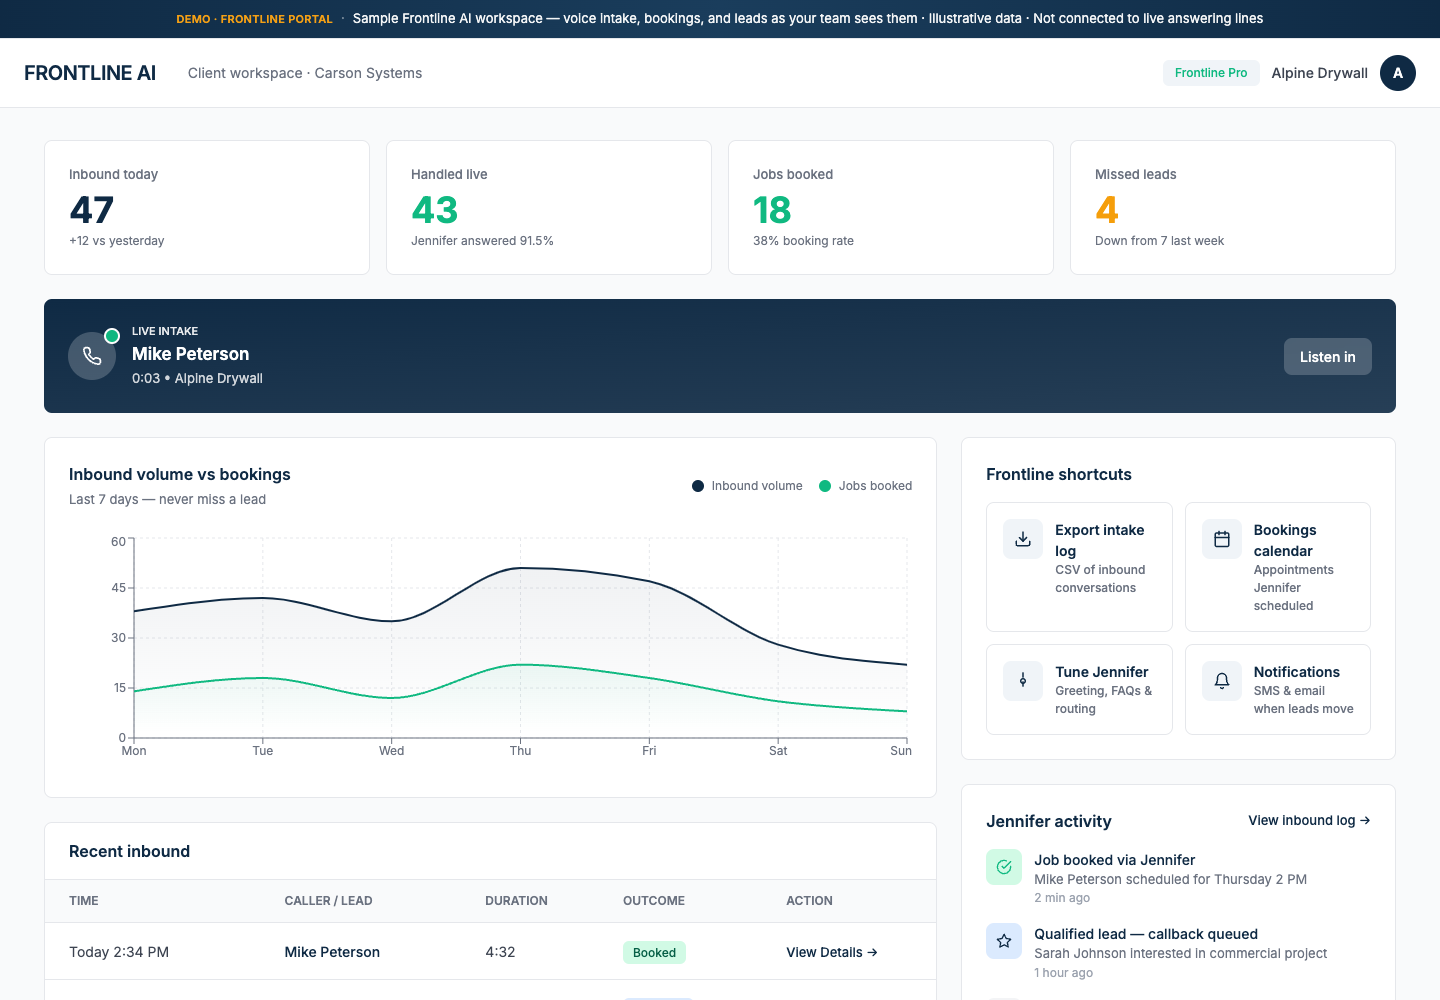This screenshot has height=1000, width=1440.
Task: Click Mike Peterson name in Live Intake banner
Action: point(190,354)
